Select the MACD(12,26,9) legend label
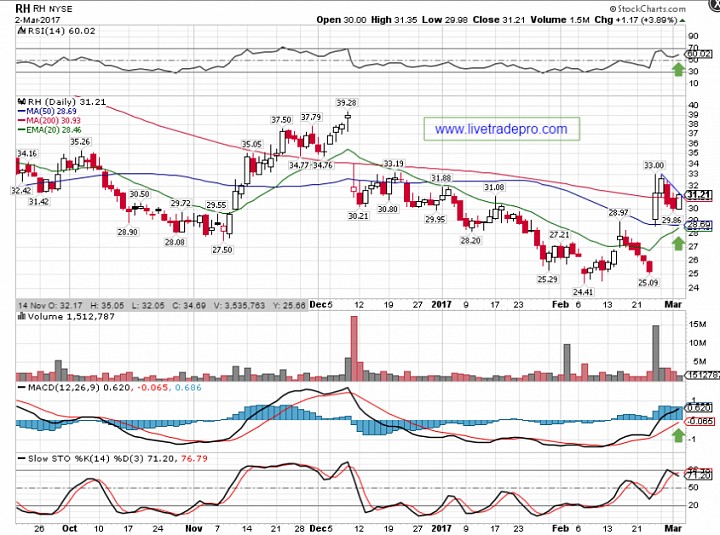Screen dimensions: 720x535 (64, 388)
